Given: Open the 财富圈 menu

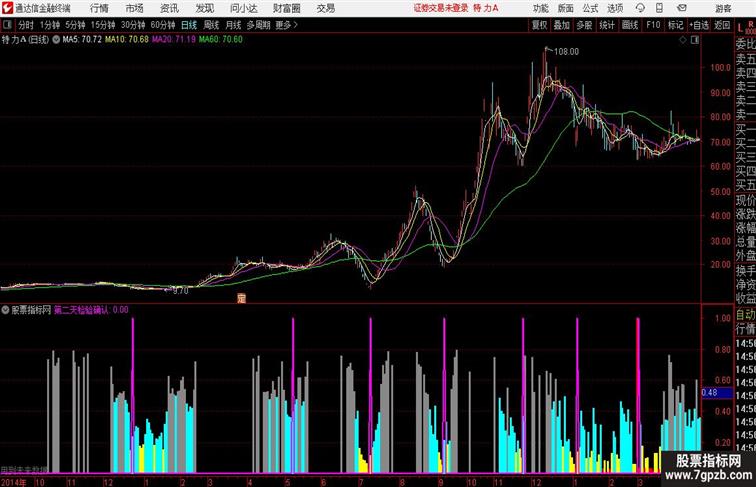Looking at the screenshot, I should tap(286, 8).
